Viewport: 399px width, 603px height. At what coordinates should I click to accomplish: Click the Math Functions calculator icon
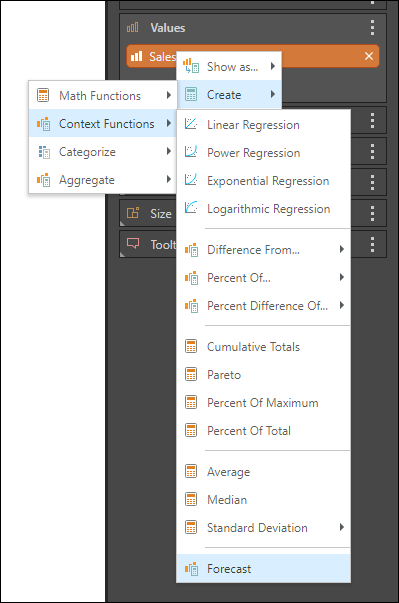click(43, 95)
